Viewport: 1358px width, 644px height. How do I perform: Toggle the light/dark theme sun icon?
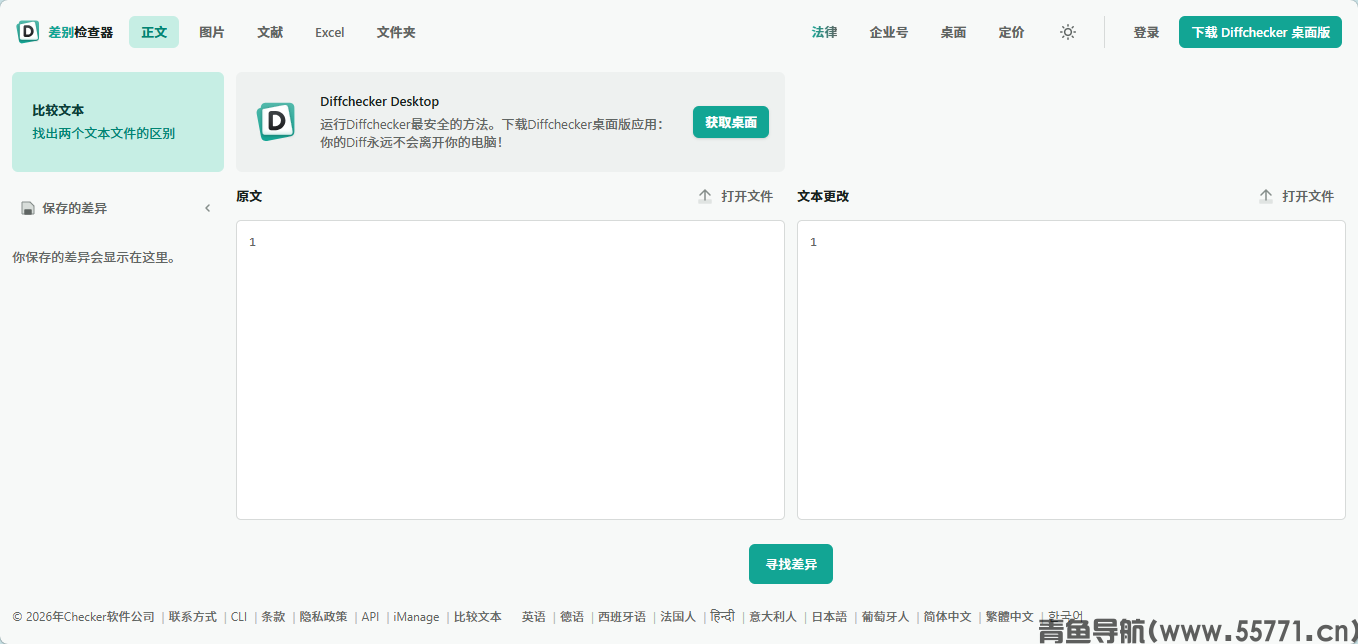(x=1068, y=32)
